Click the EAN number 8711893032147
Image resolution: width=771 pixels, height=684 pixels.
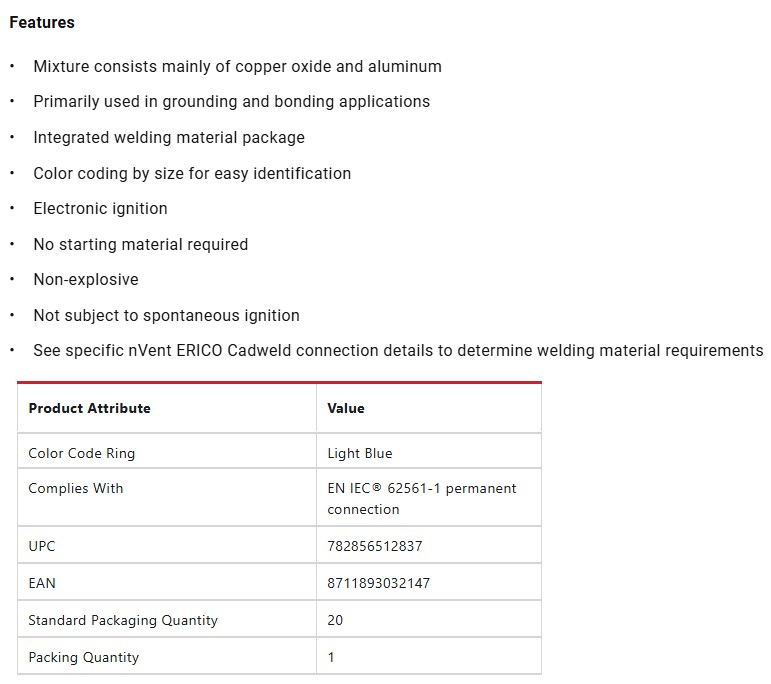(378, 583)
